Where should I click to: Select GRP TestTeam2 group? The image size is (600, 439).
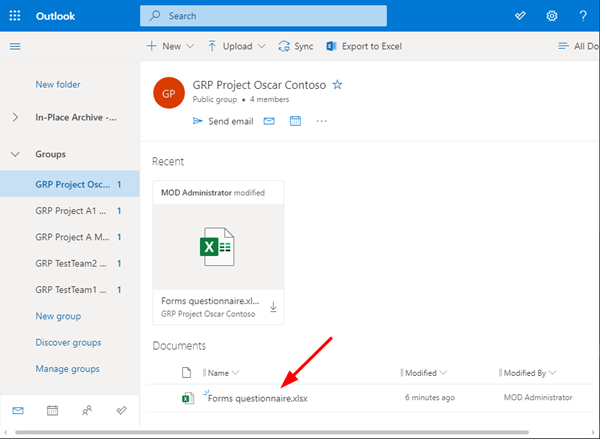click(70, 263)
